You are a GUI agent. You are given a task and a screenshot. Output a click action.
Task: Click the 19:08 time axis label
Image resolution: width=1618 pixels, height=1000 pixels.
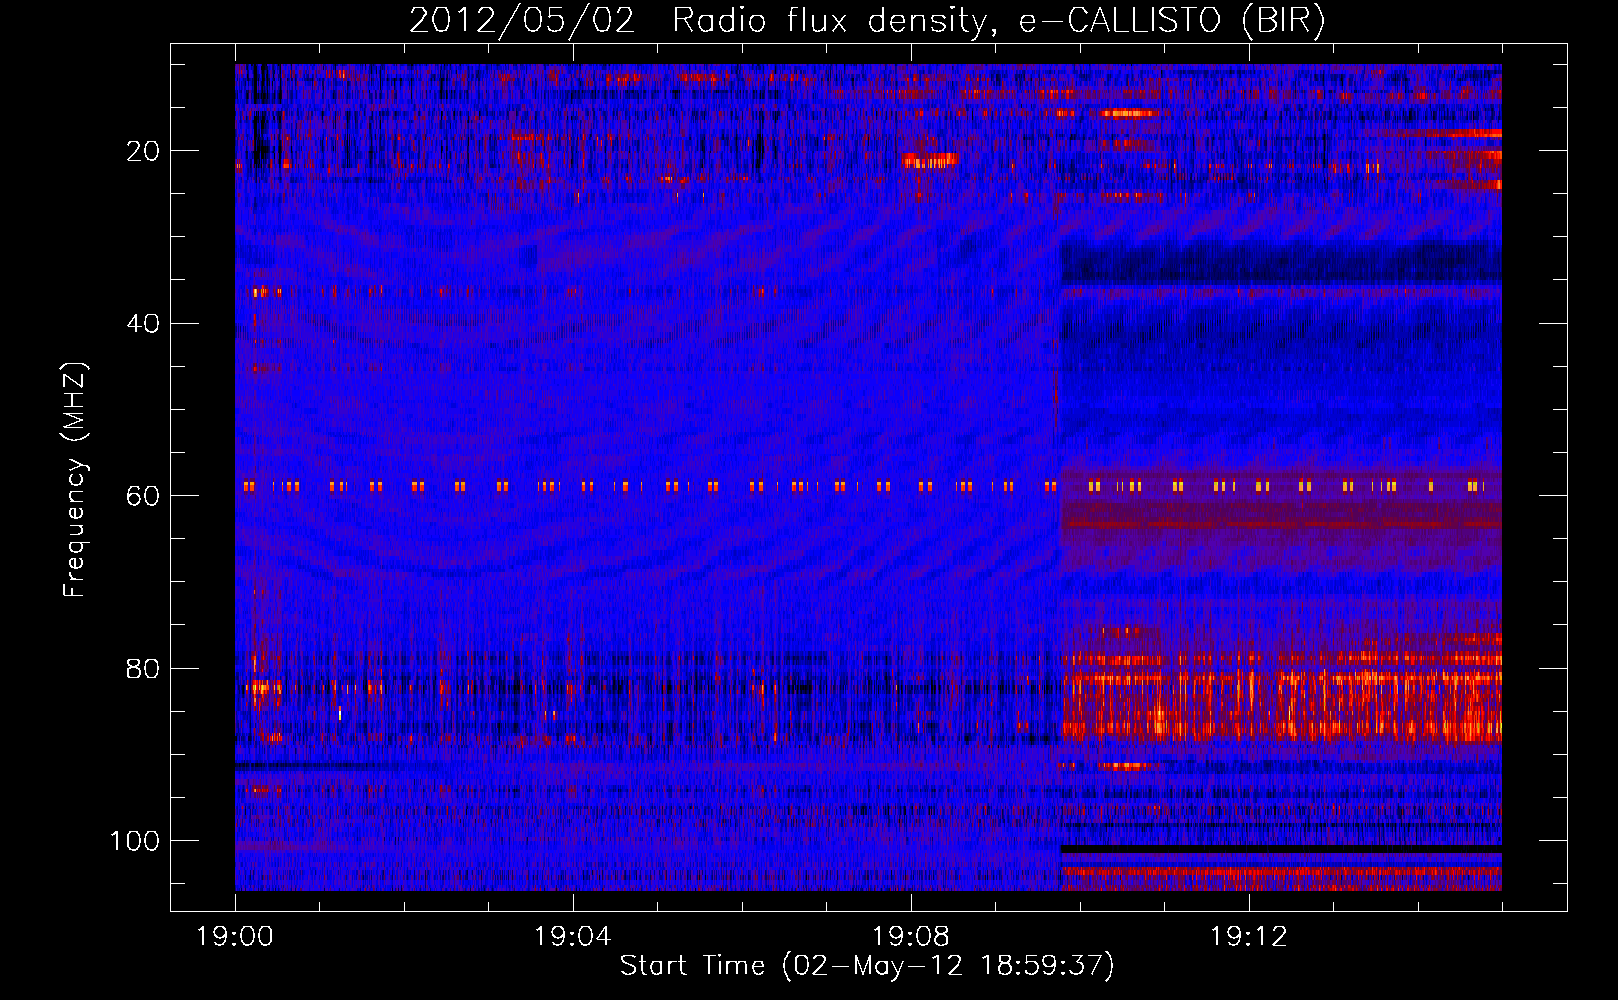[x=911, y=937]
